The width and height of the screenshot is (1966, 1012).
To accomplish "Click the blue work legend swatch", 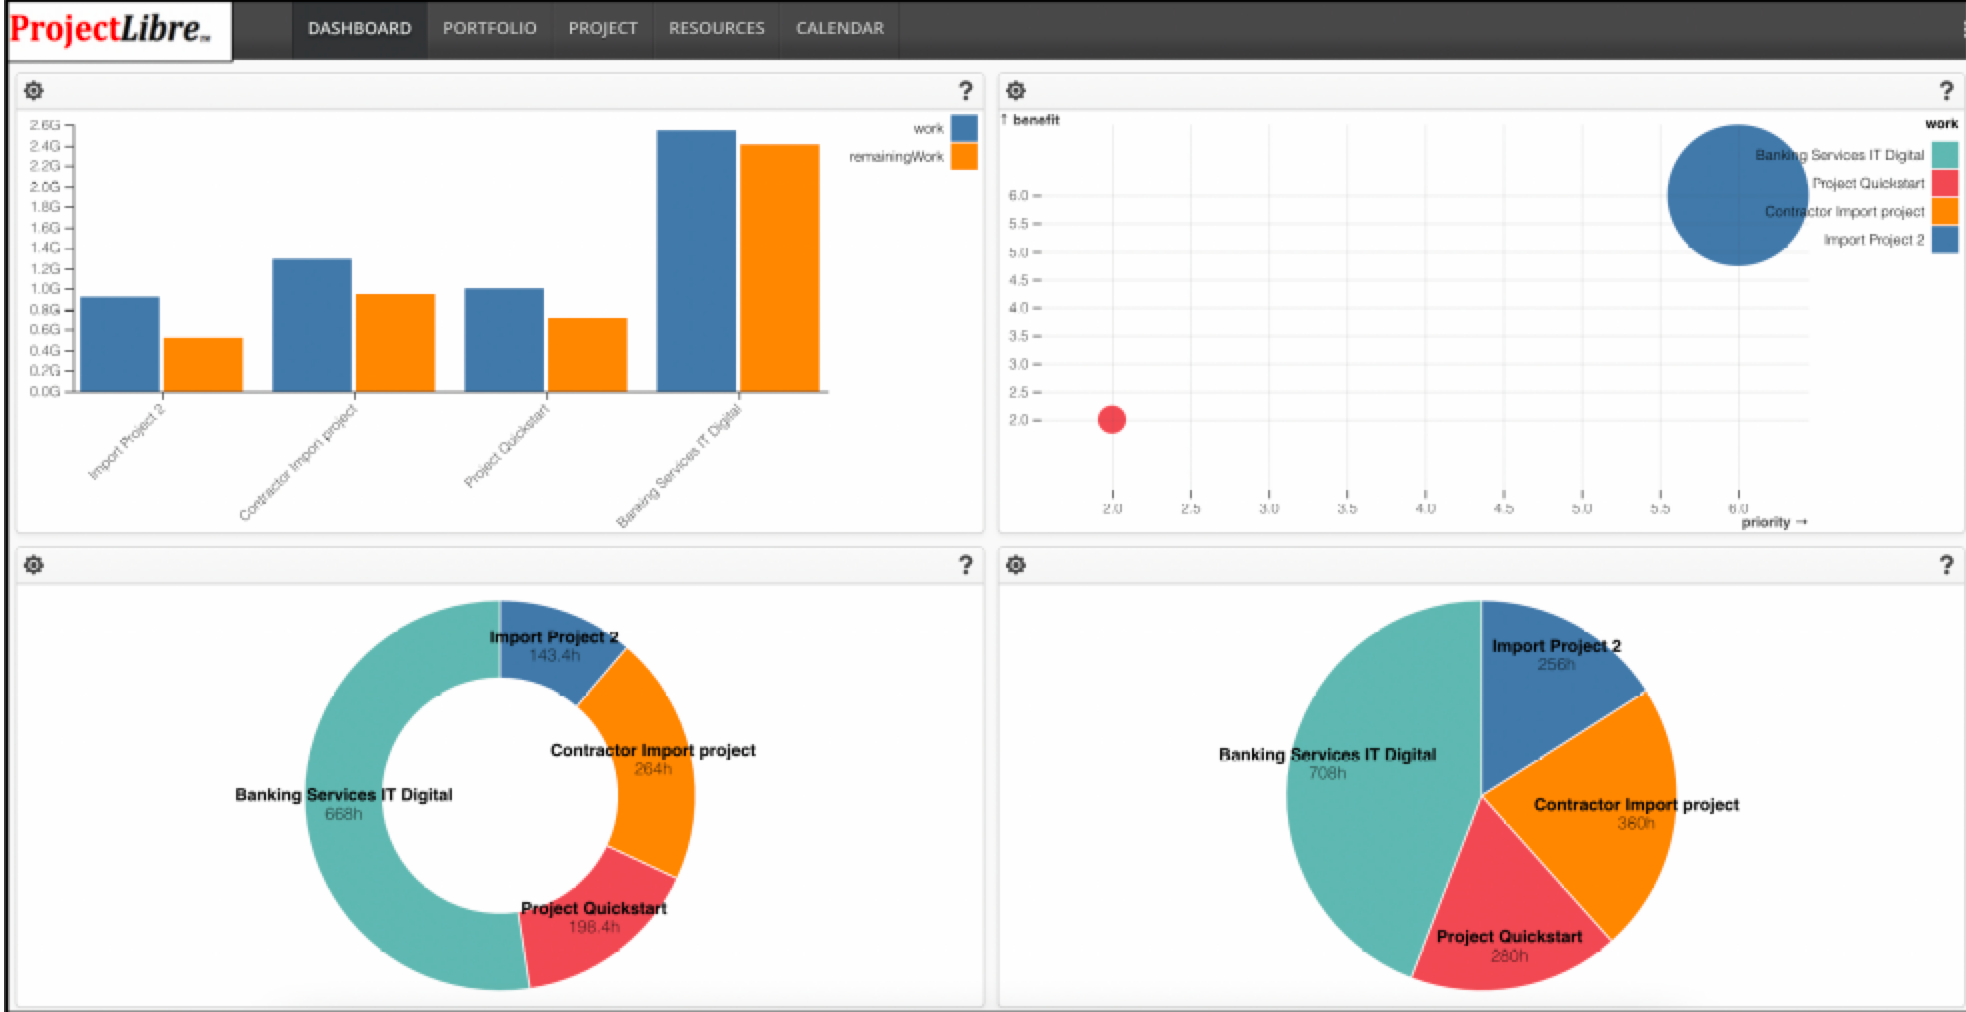I will click(x=963, y=128).
